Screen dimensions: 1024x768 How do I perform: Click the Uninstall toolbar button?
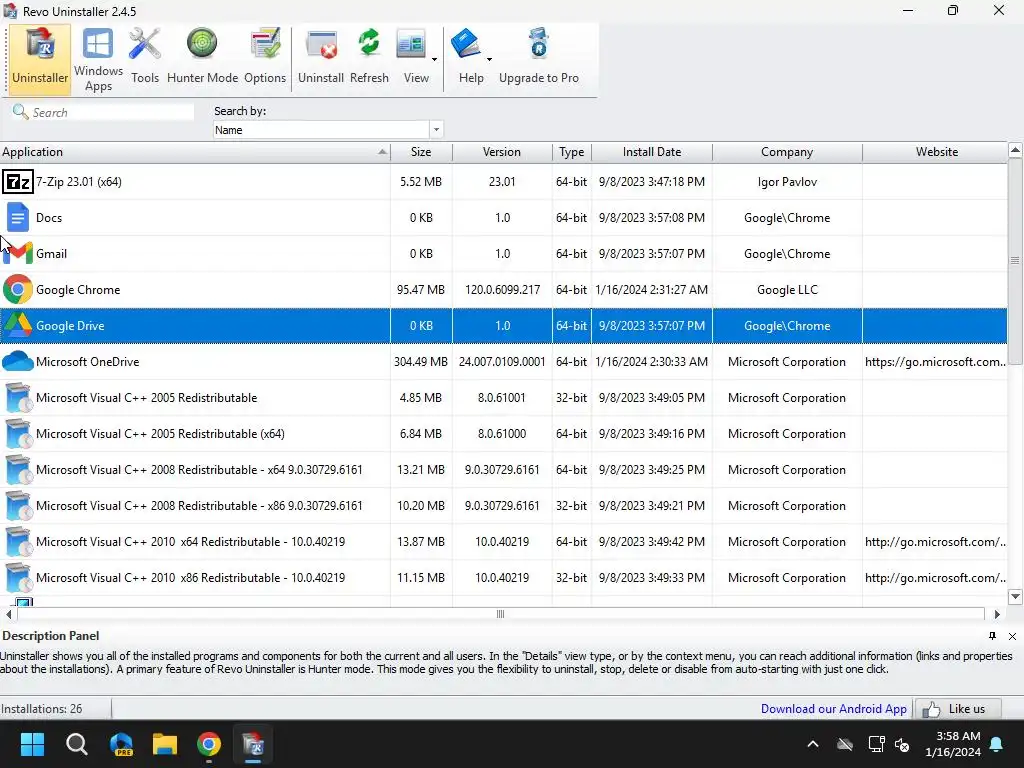[321, 58]
